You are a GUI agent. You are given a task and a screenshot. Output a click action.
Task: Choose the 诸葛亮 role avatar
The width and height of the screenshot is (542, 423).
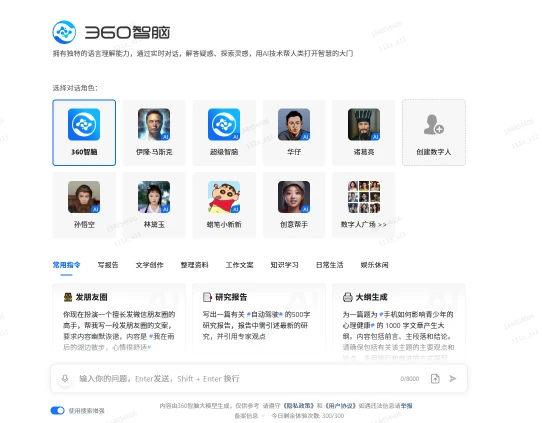pyautogui.click(x=364, y=124)
